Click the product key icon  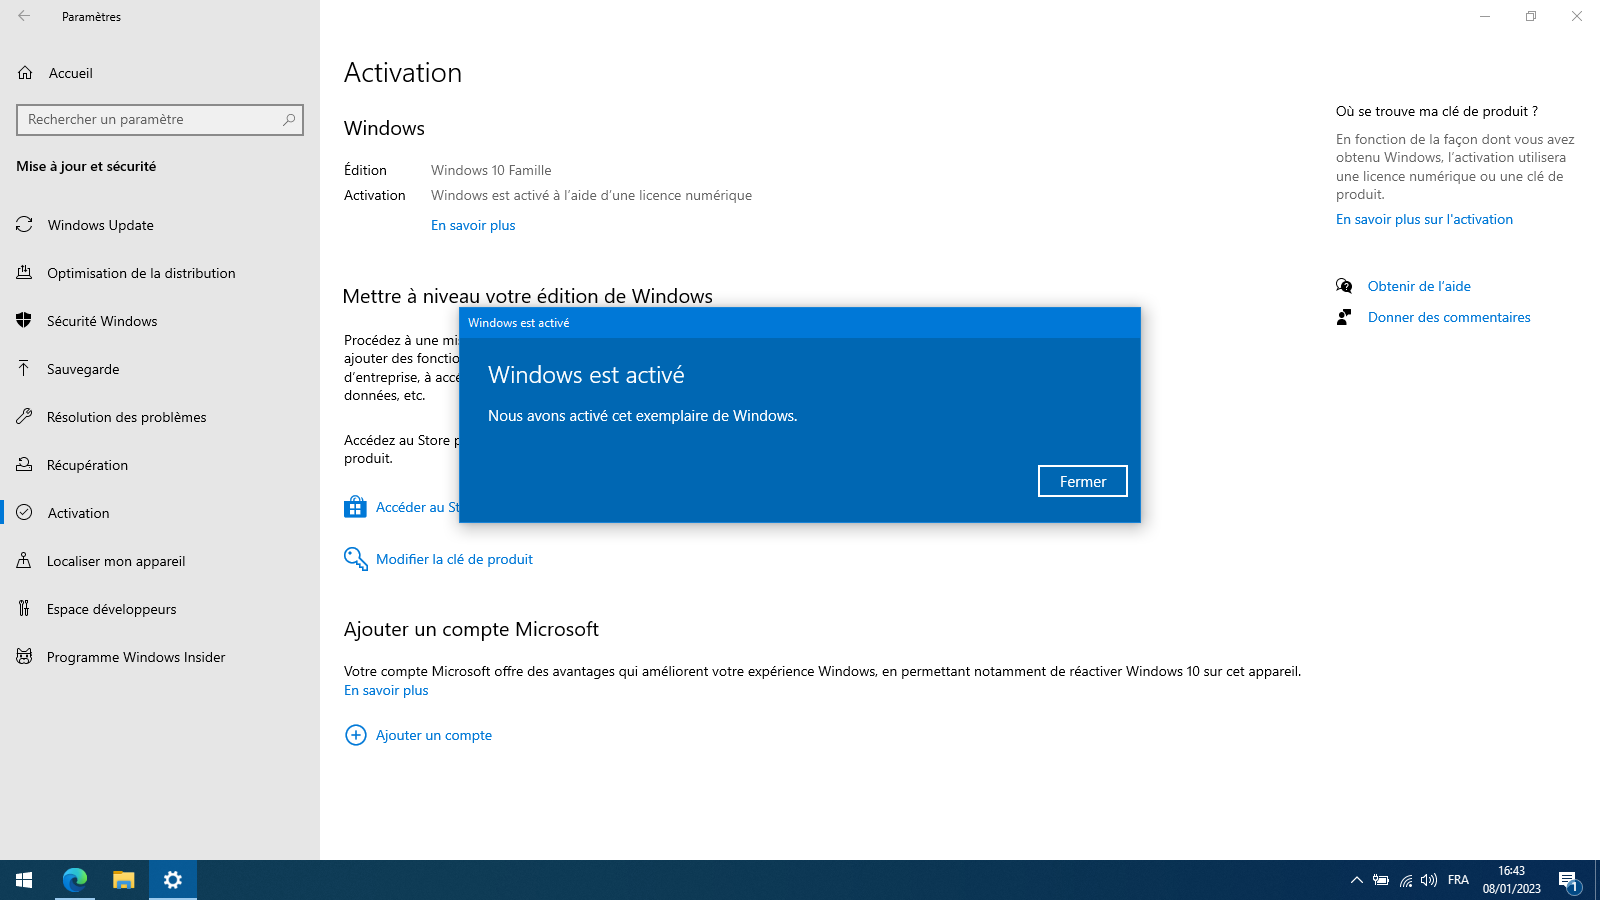(355, 559)
